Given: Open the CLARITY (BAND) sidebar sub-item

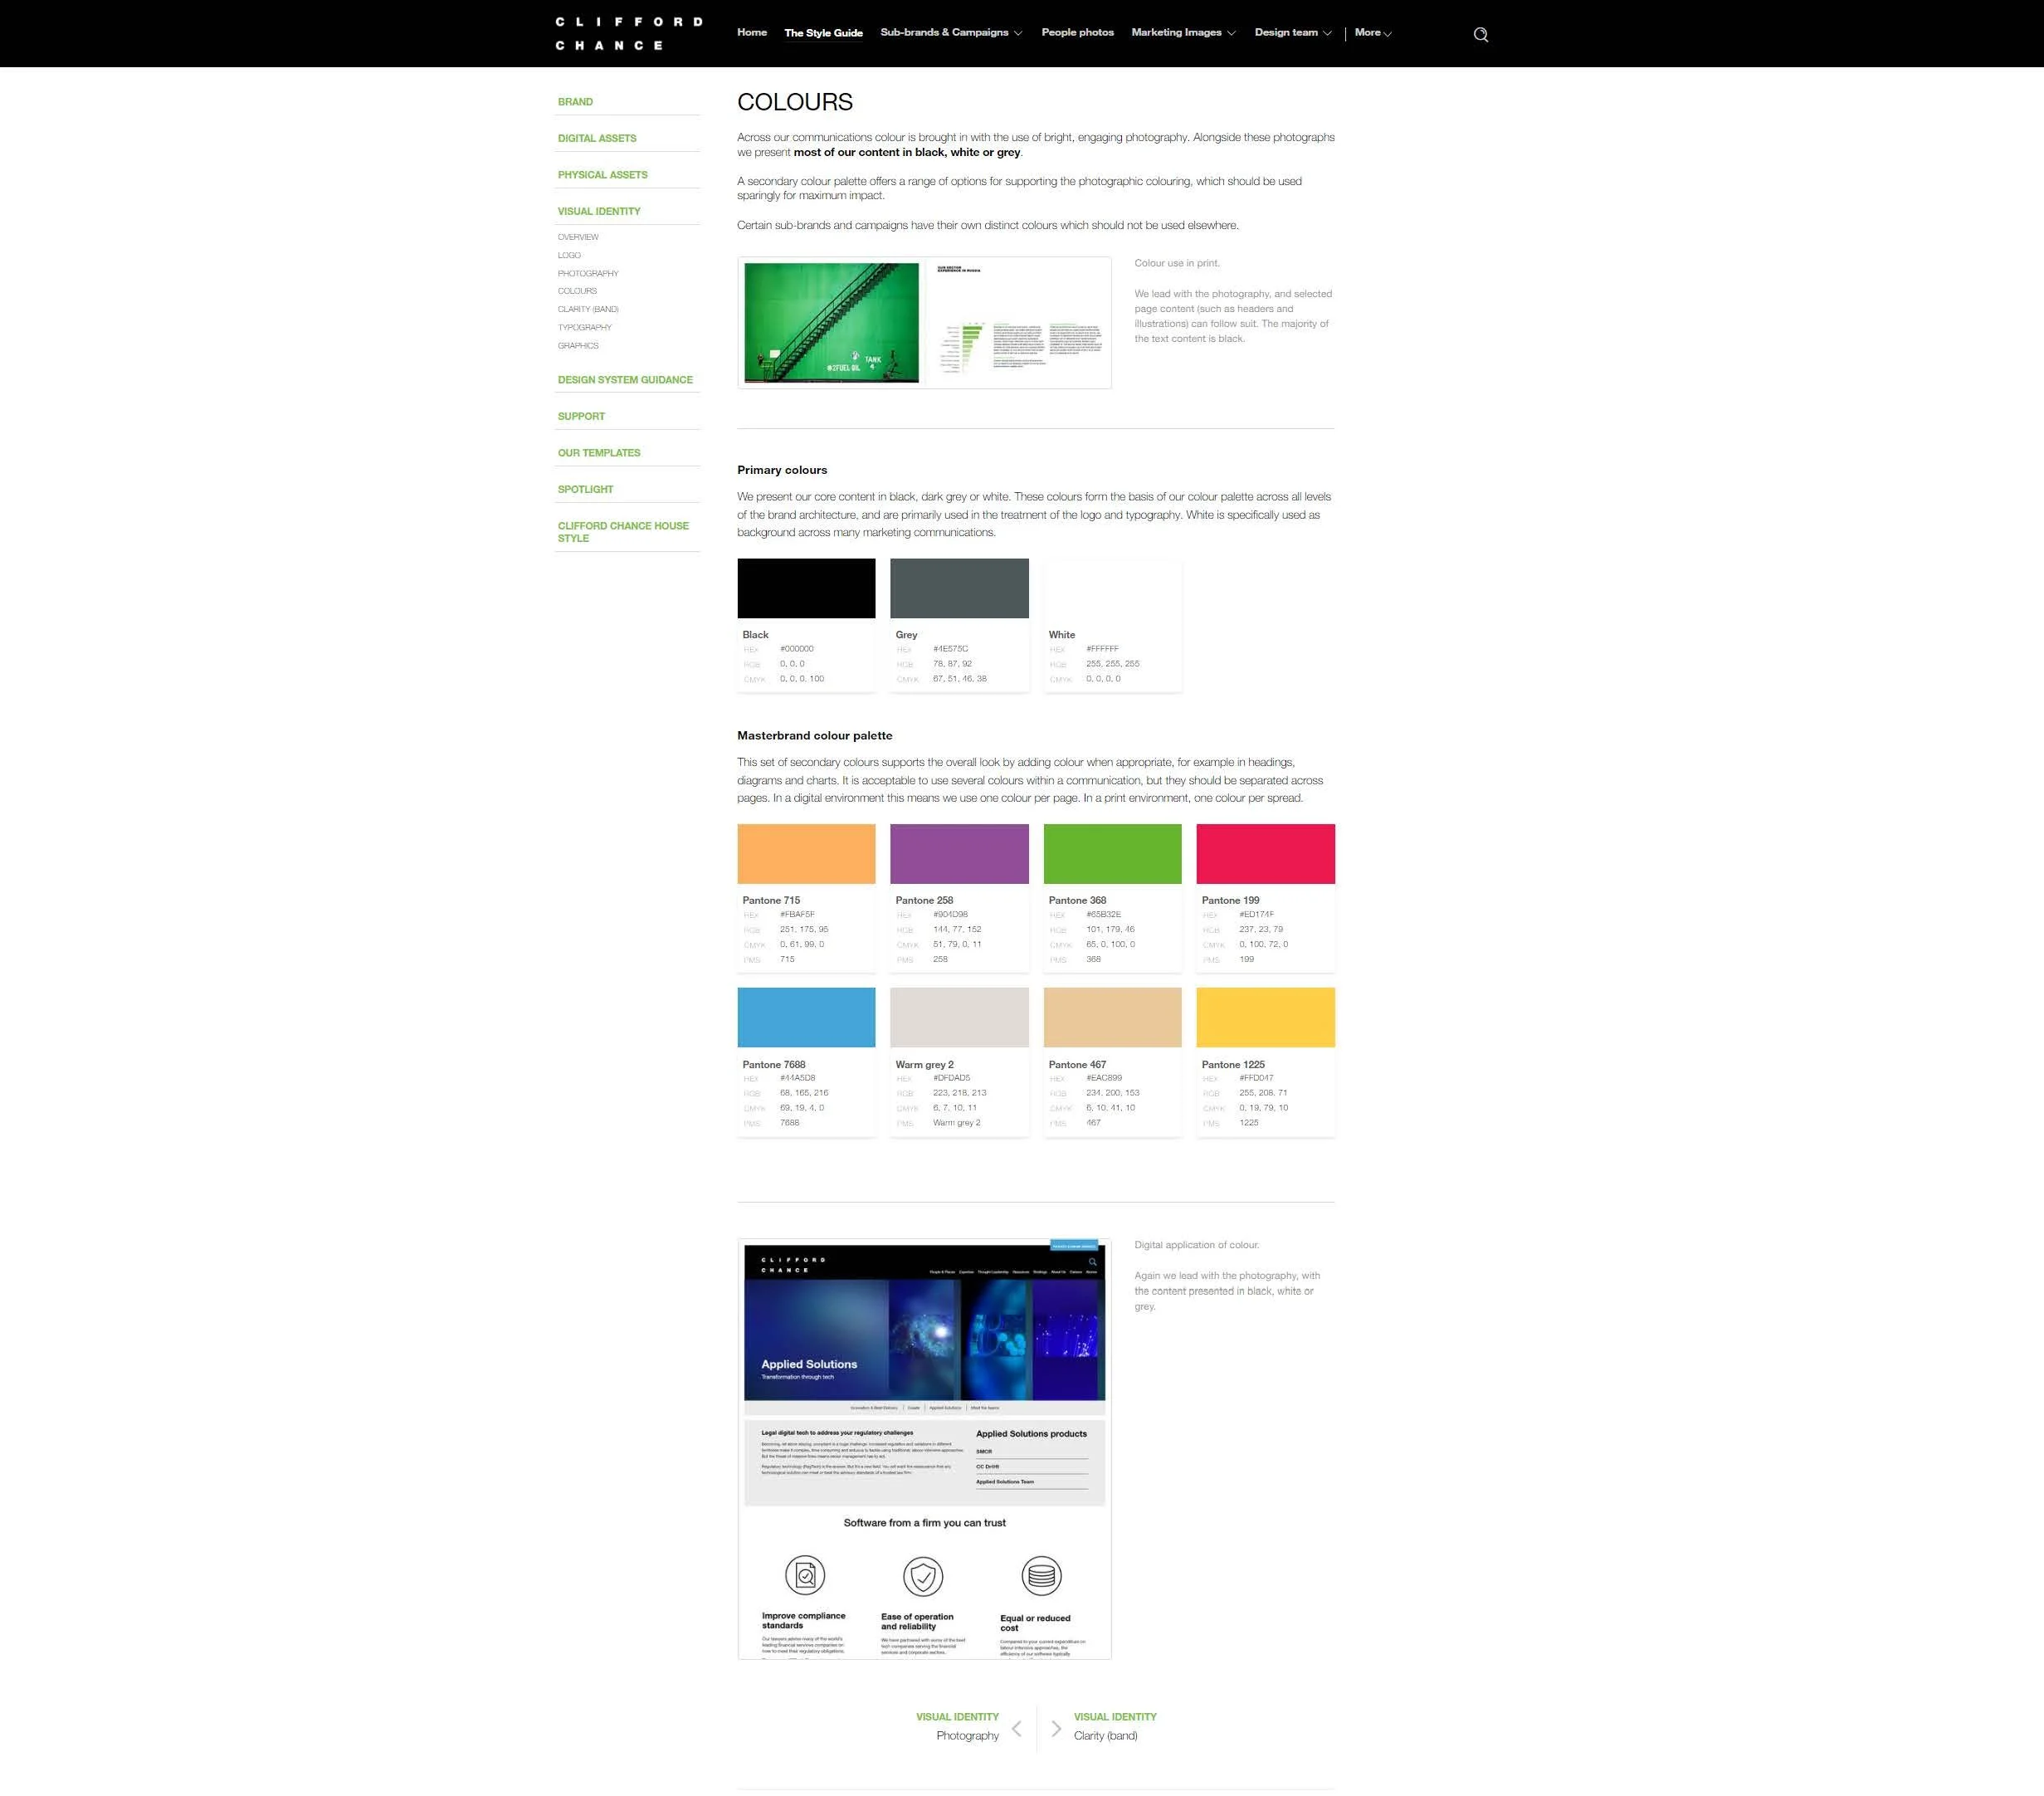Looking at the screenshot, I should (x=588, y=309).
